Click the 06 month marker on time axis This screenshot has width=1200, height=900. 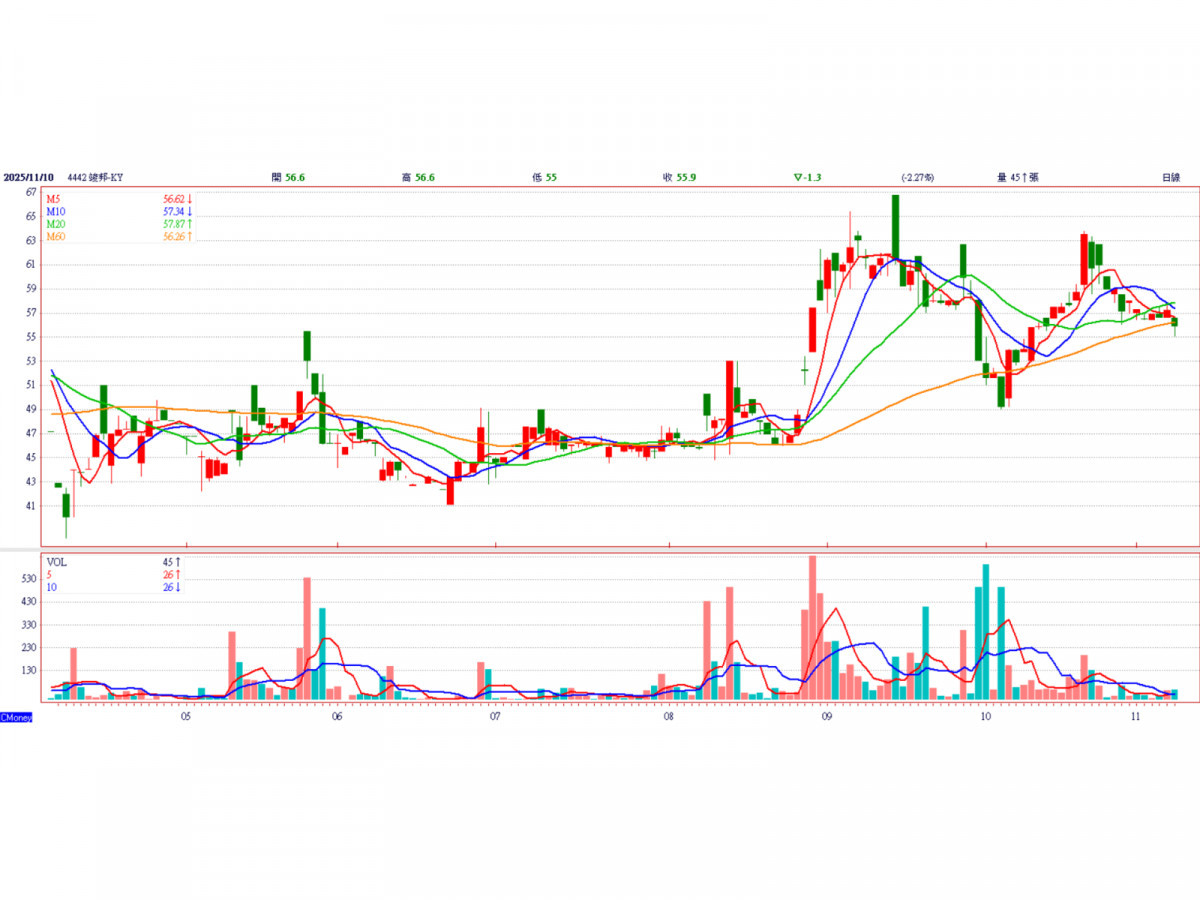[x=337, y=717]
